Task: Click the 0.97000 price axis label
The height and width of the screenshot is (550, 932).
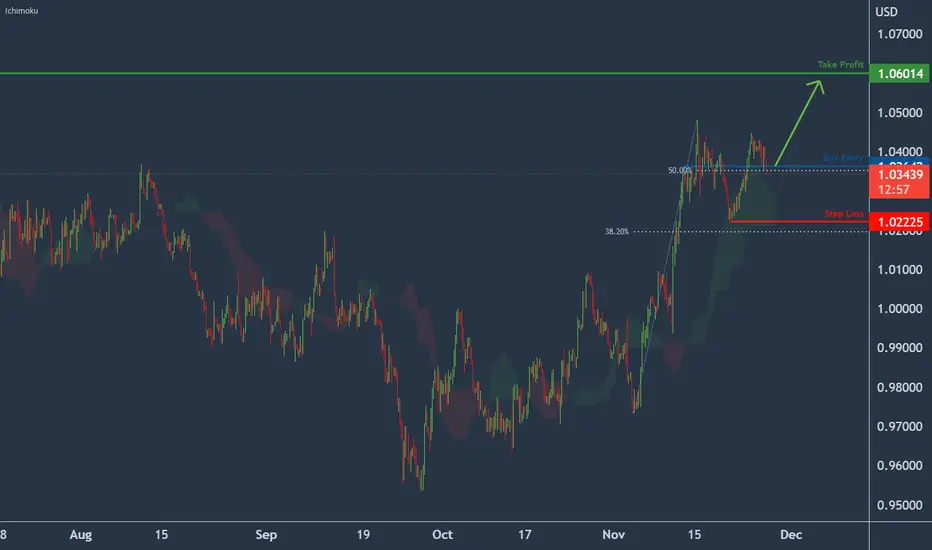Action: tap(900, 426)
